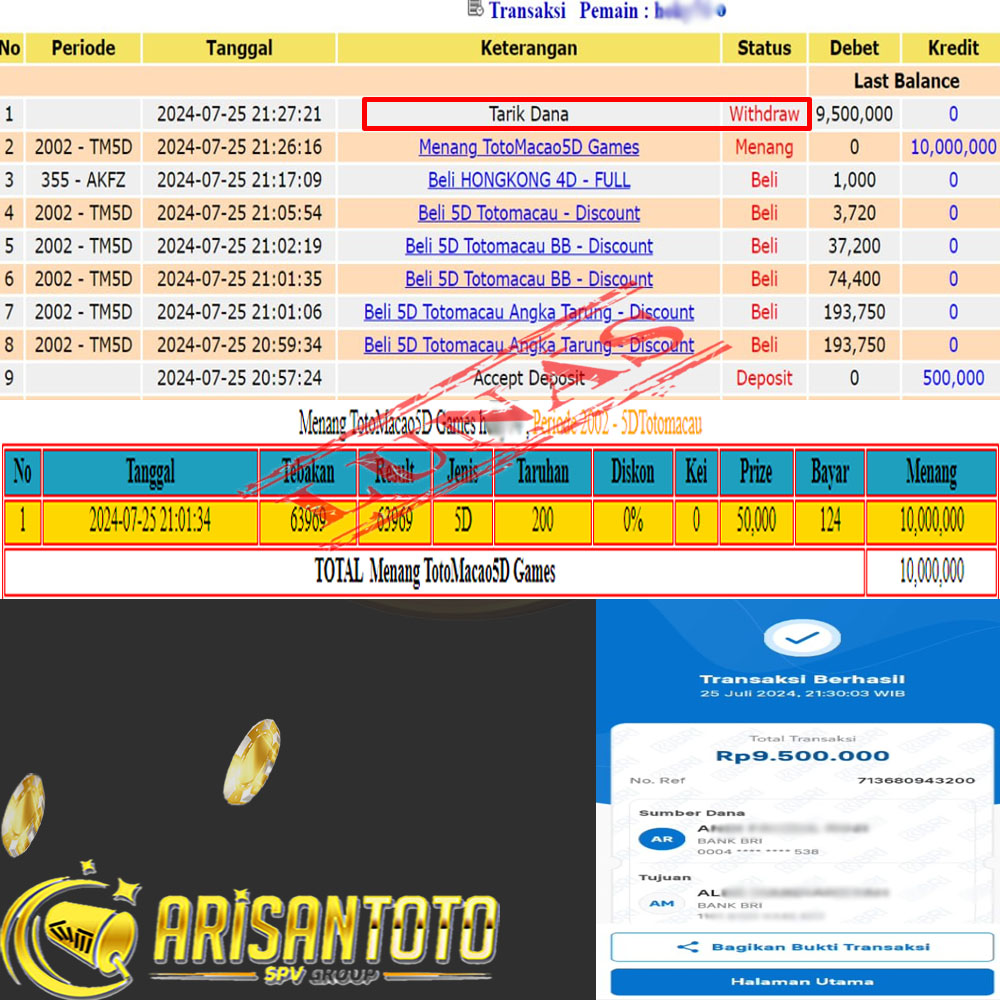Open Angka Tarung link at 21:01:06
This screenshot has width=1000, height=1000.
click(529, 312)
